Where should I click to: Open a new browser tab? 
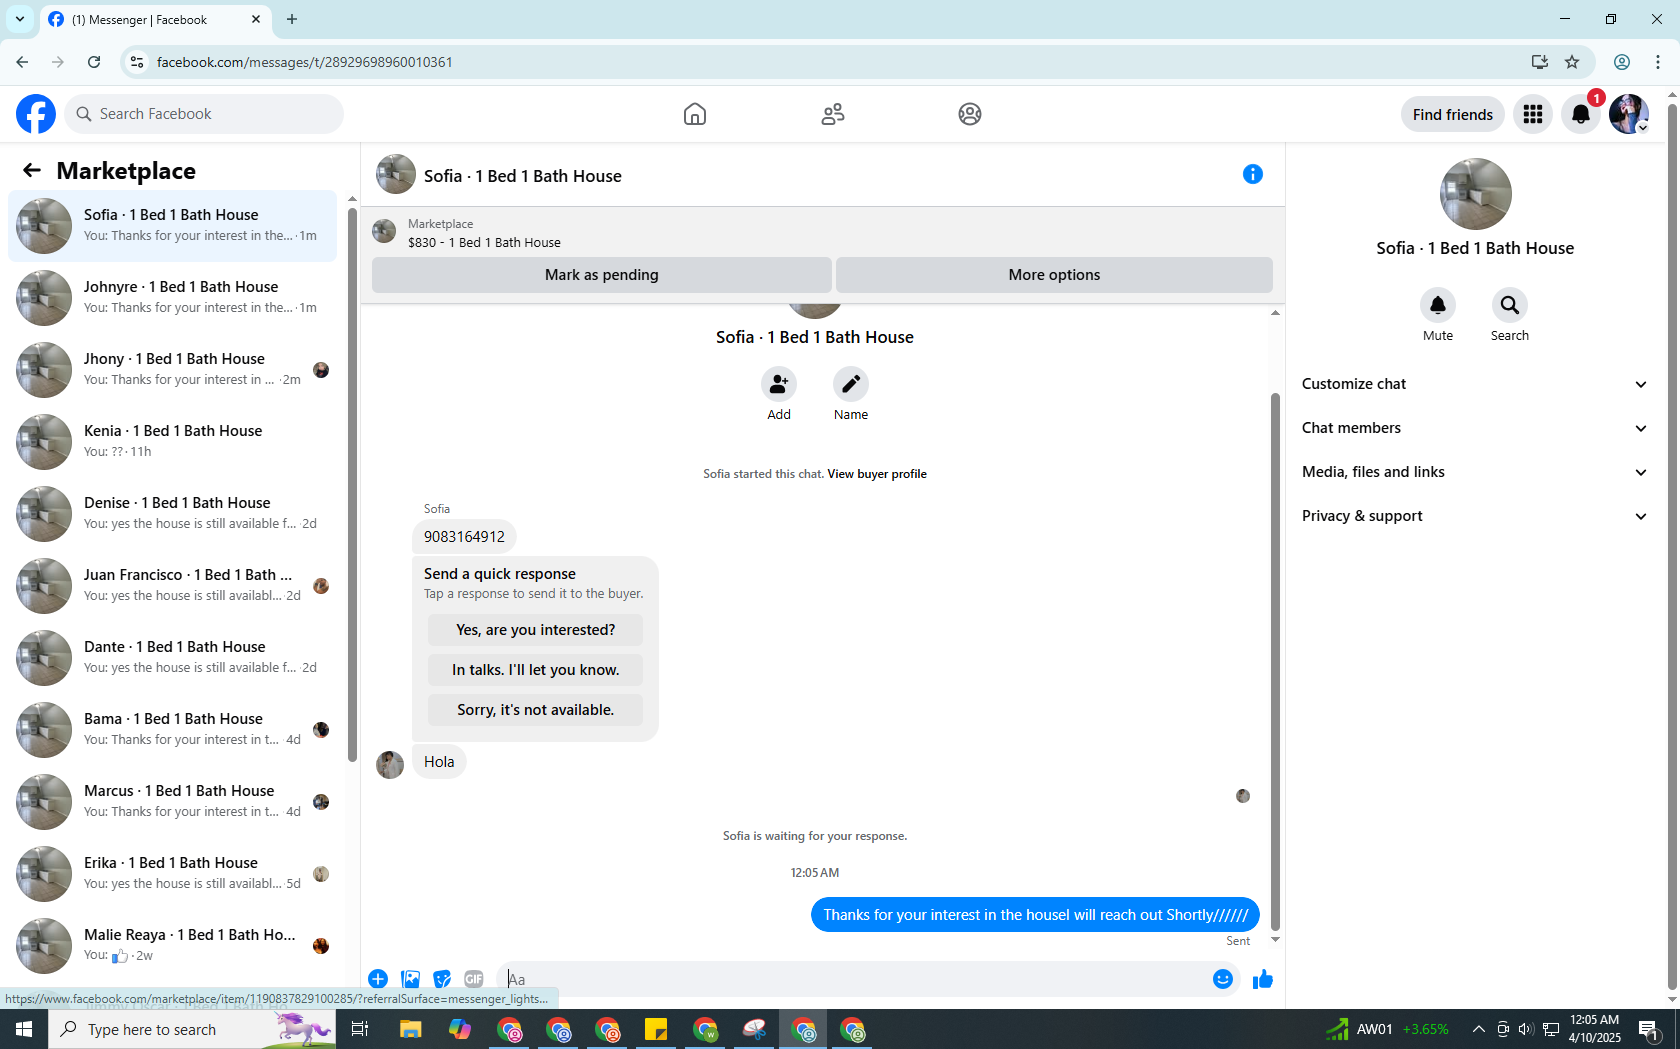292,19
